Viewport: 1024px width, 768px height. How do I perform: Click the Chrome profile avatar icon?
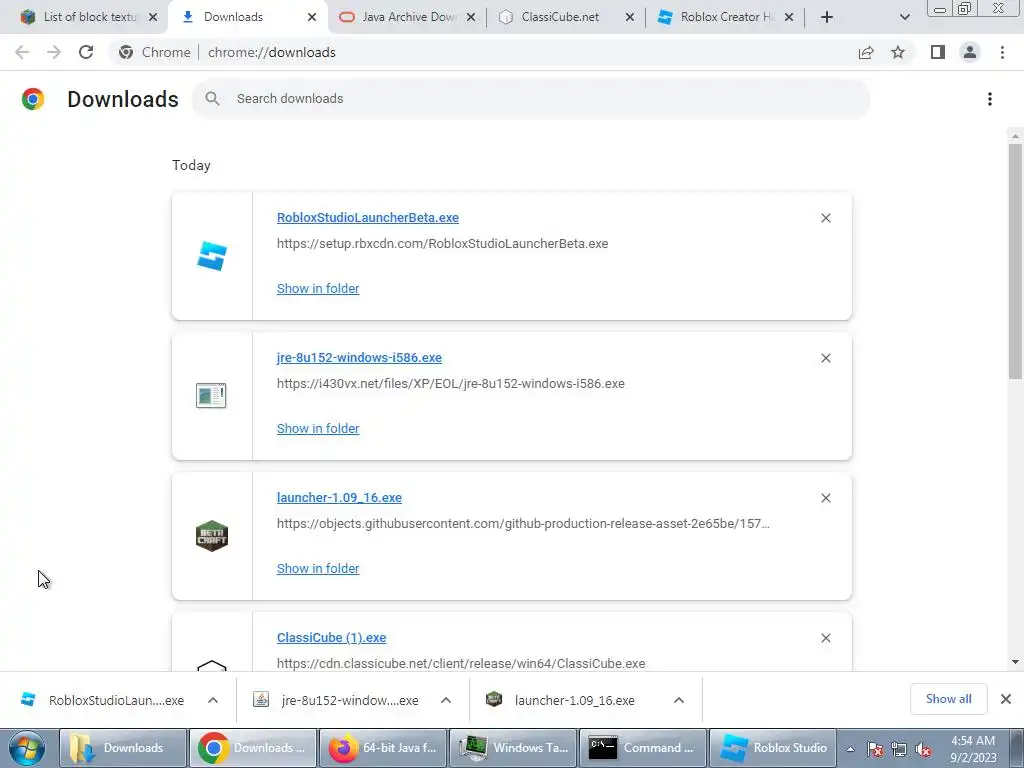tap(970, 52)
